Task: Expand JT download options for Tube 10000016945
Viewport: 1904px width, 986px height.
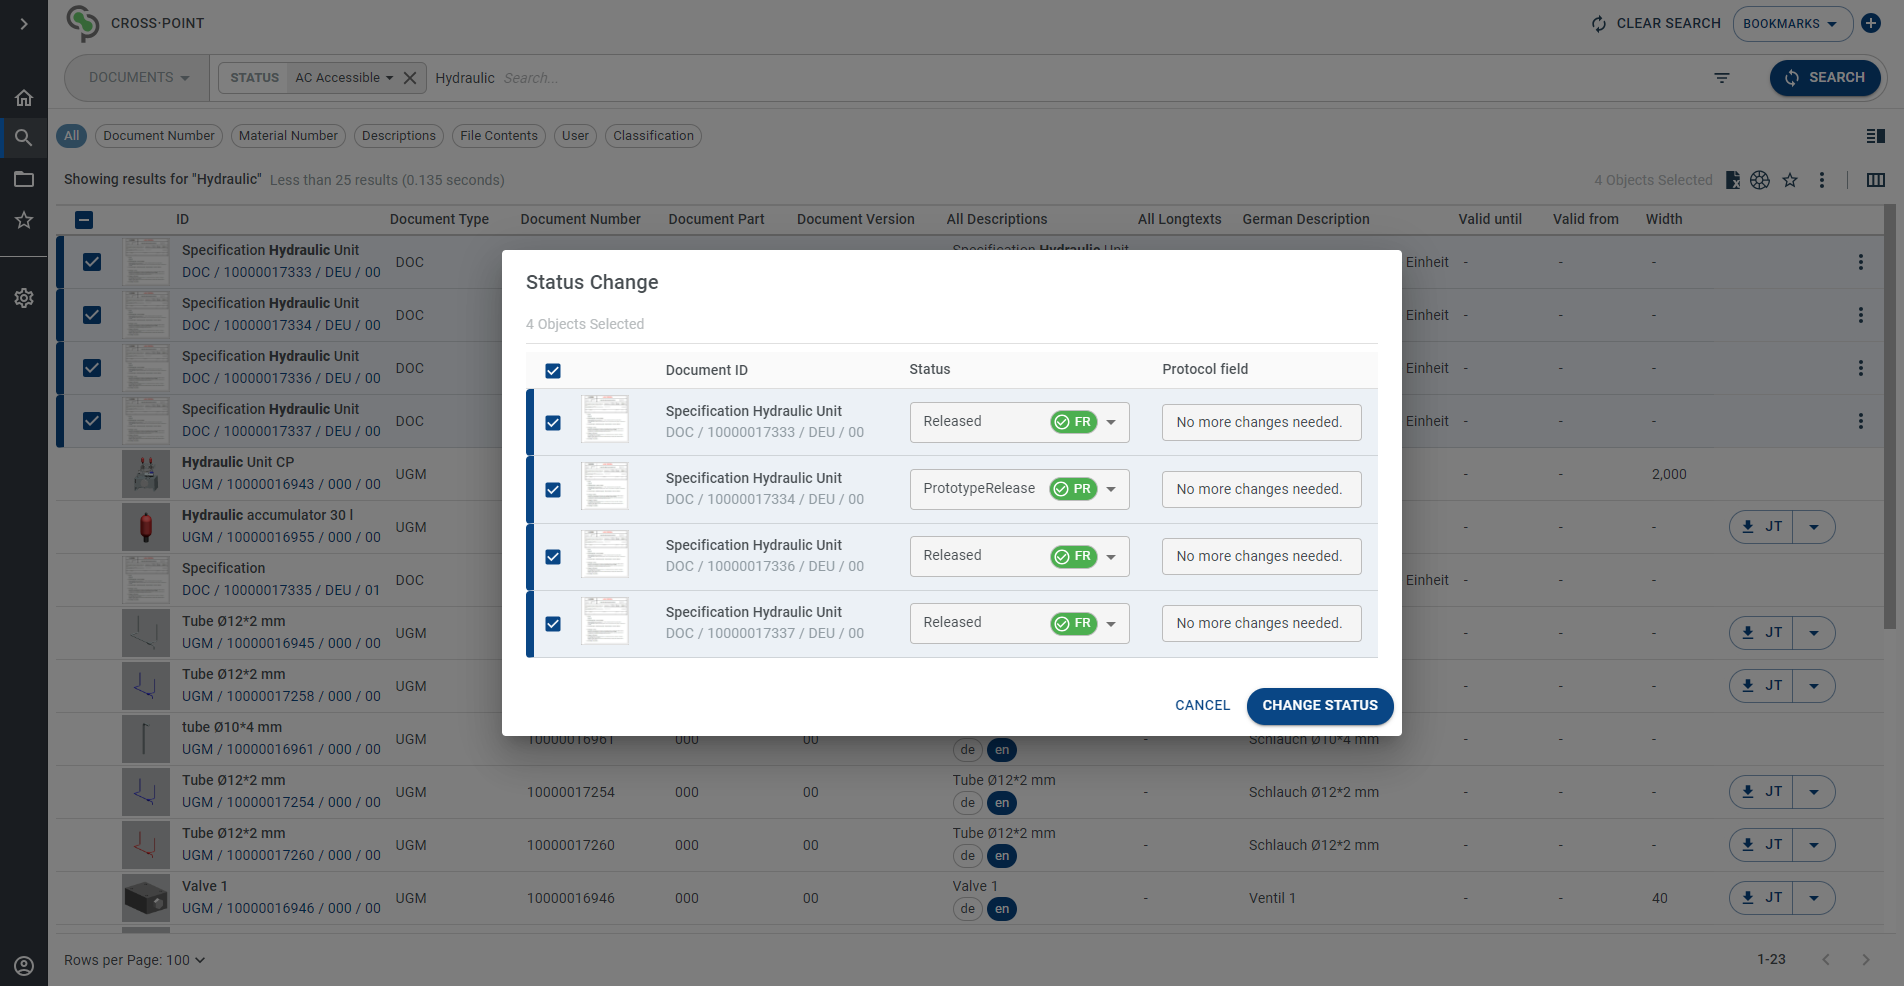Action: (1814, 633)
